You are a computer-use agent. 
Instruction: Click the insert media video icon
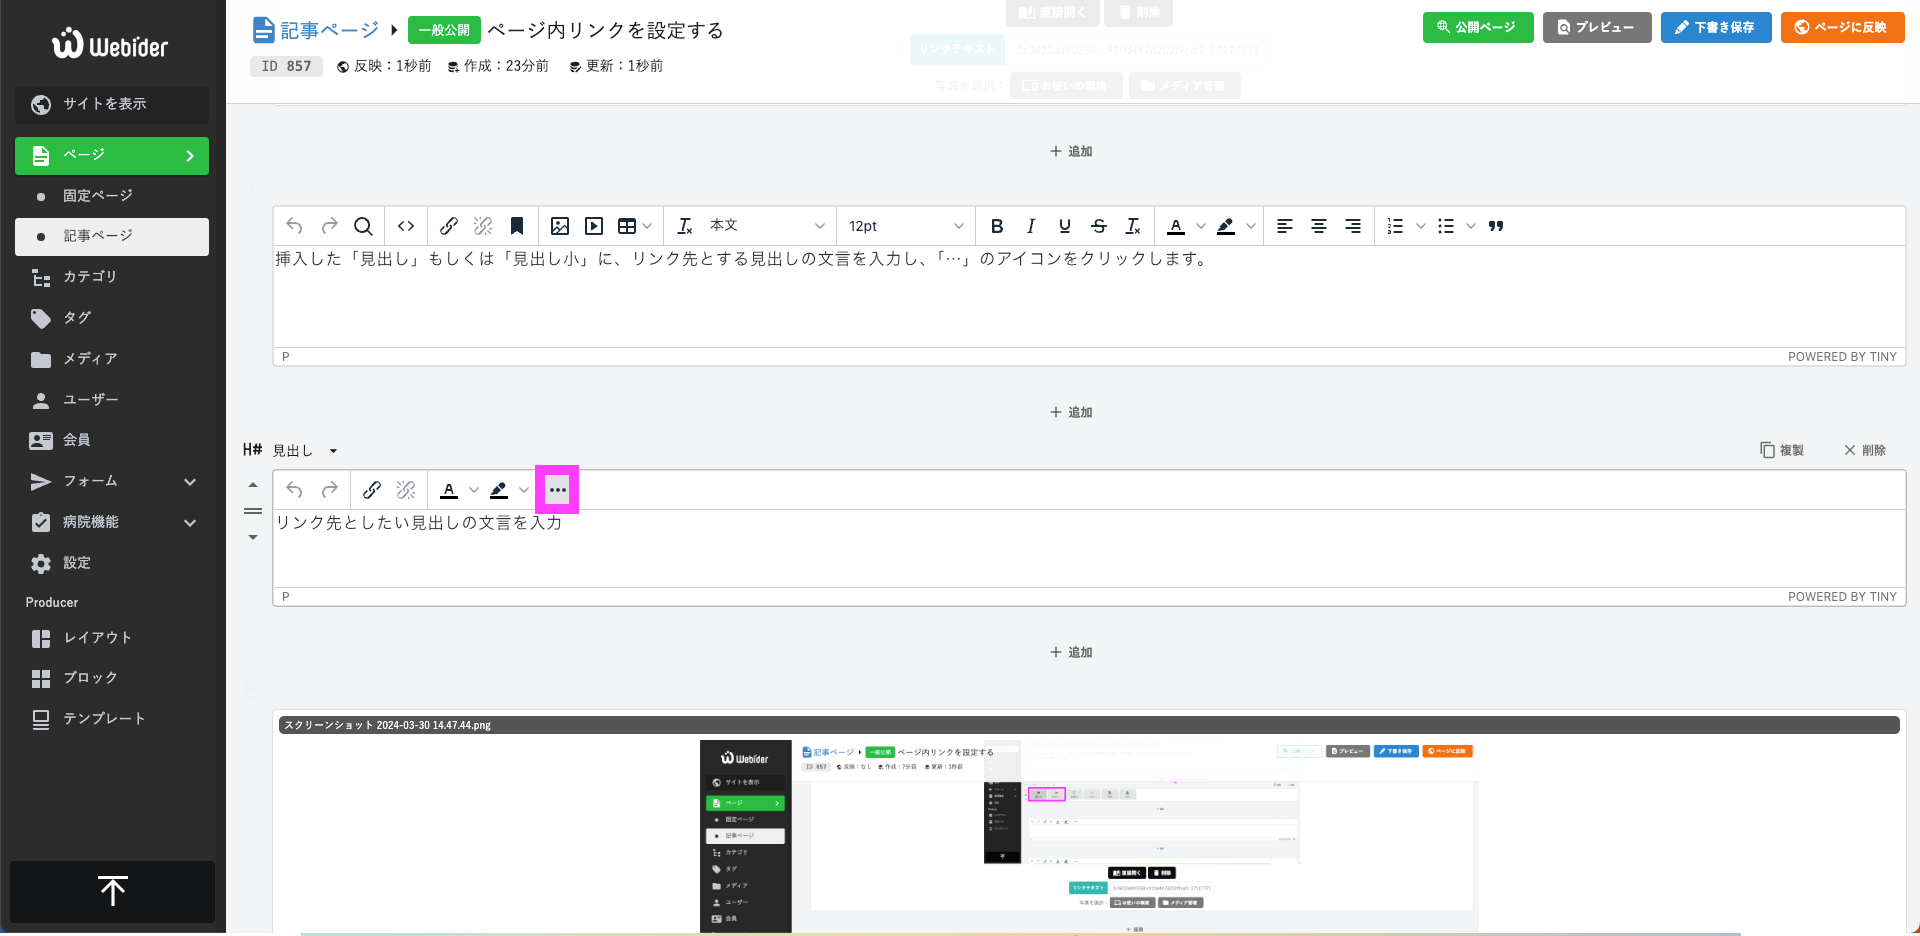point(594,226)
